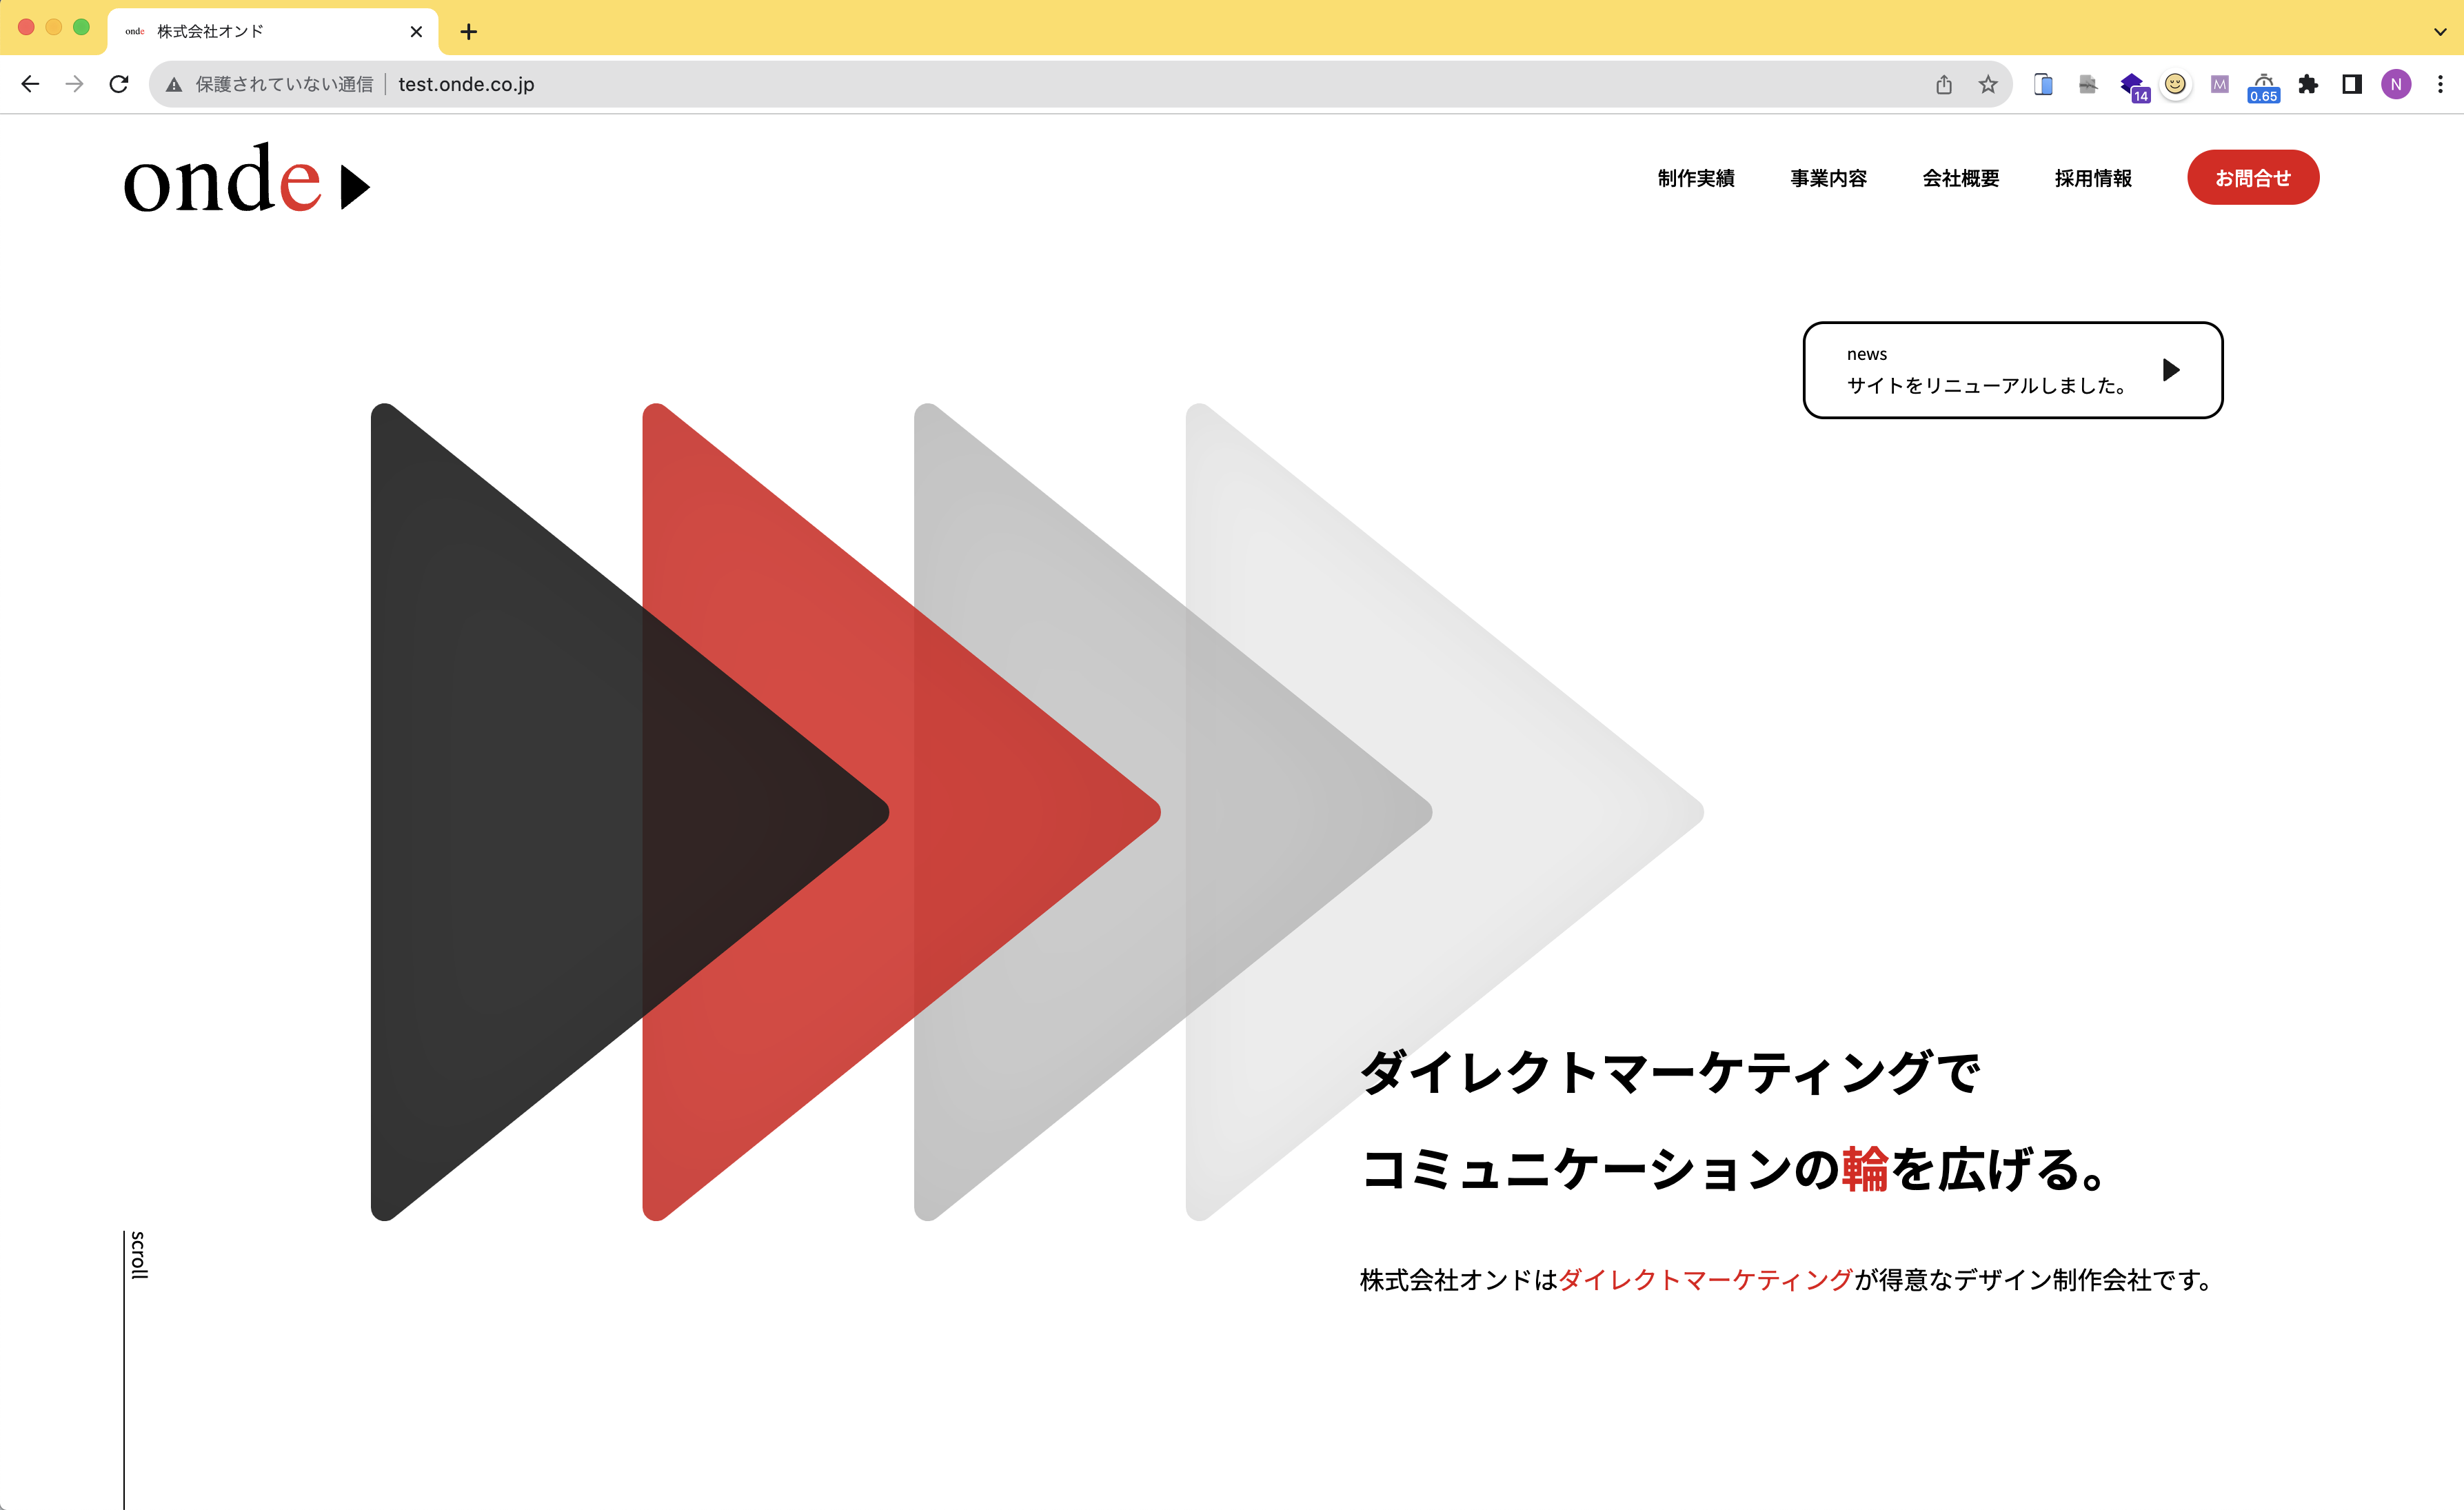Open the blue device-mode extension icon
This screenshot has width=2464, height=1510.
(x=2043, y=84)
